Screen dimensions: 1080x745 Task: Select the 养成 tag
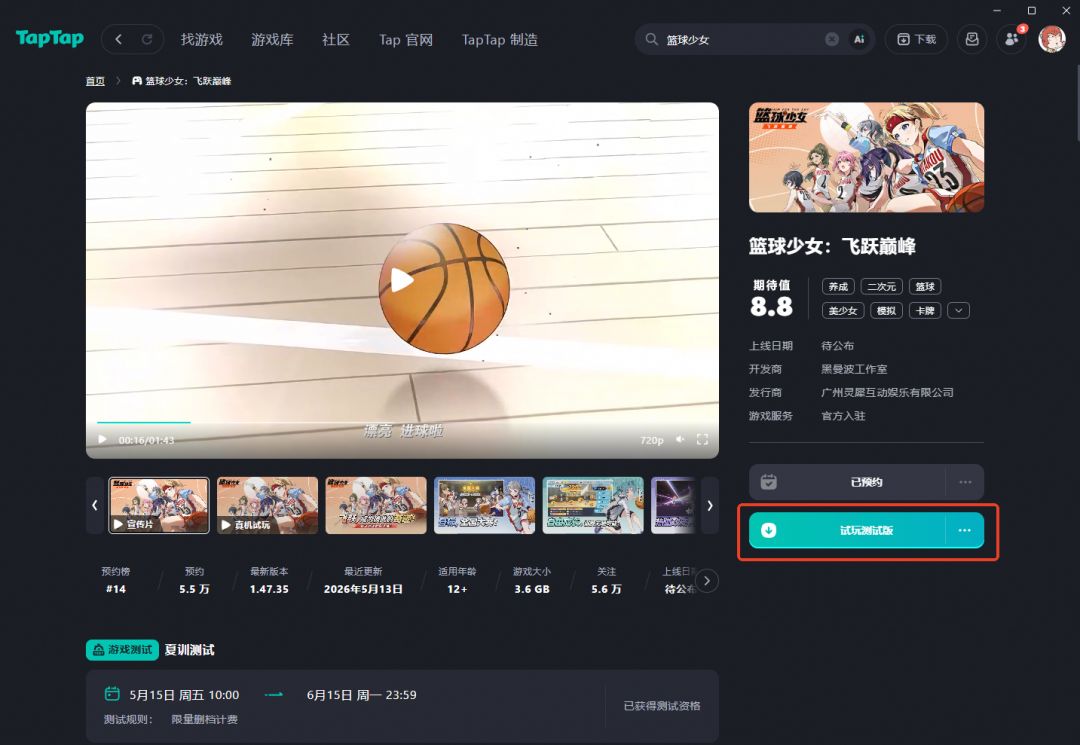(838, 286)
